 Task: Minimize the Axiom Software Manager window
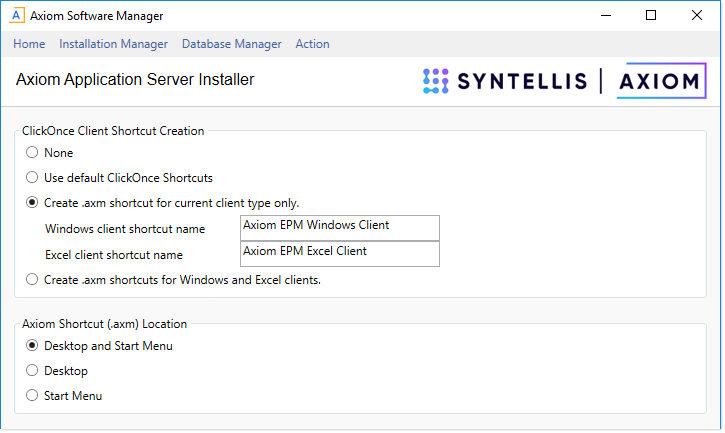[x=605, y=16]
